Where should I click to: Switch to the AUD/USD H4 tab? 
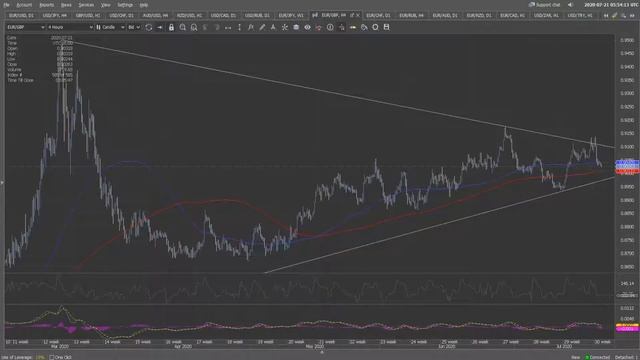[x=156, y=16]
